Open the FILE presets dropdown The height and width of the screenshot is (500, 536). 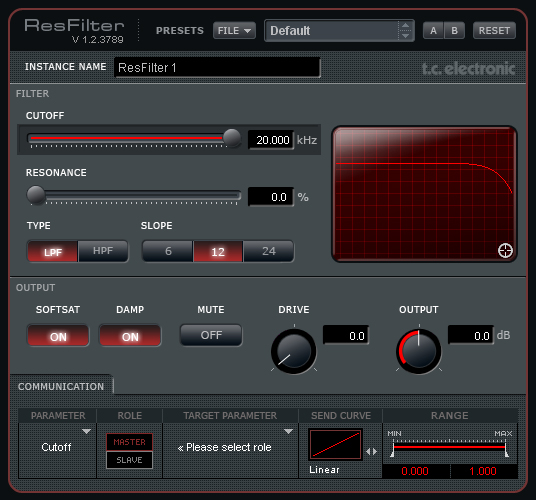[x=234, y=30]
